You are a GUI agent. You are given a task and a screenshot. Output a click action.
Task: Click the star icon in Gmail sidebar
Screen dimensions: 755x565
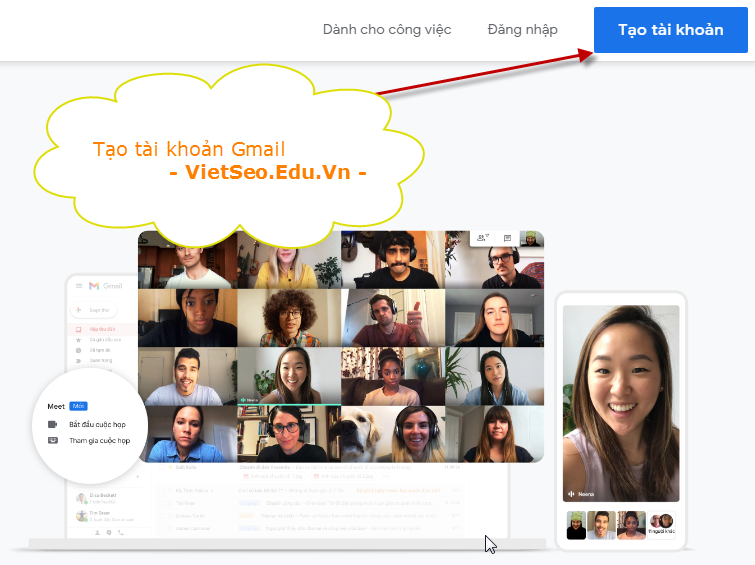[79, 340]
